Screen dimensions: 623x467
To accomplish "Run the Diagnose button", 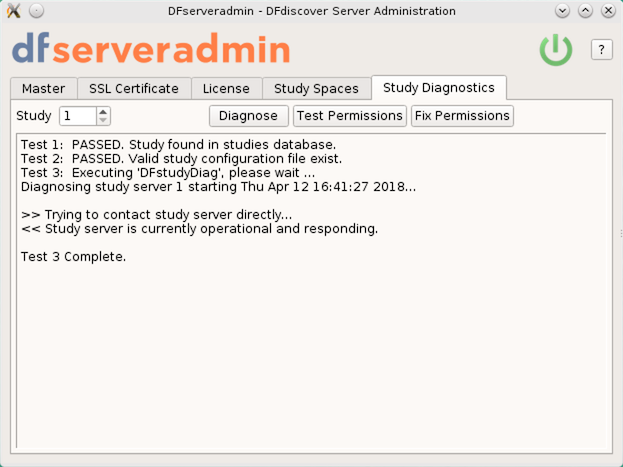I will [x=249, y=116].
